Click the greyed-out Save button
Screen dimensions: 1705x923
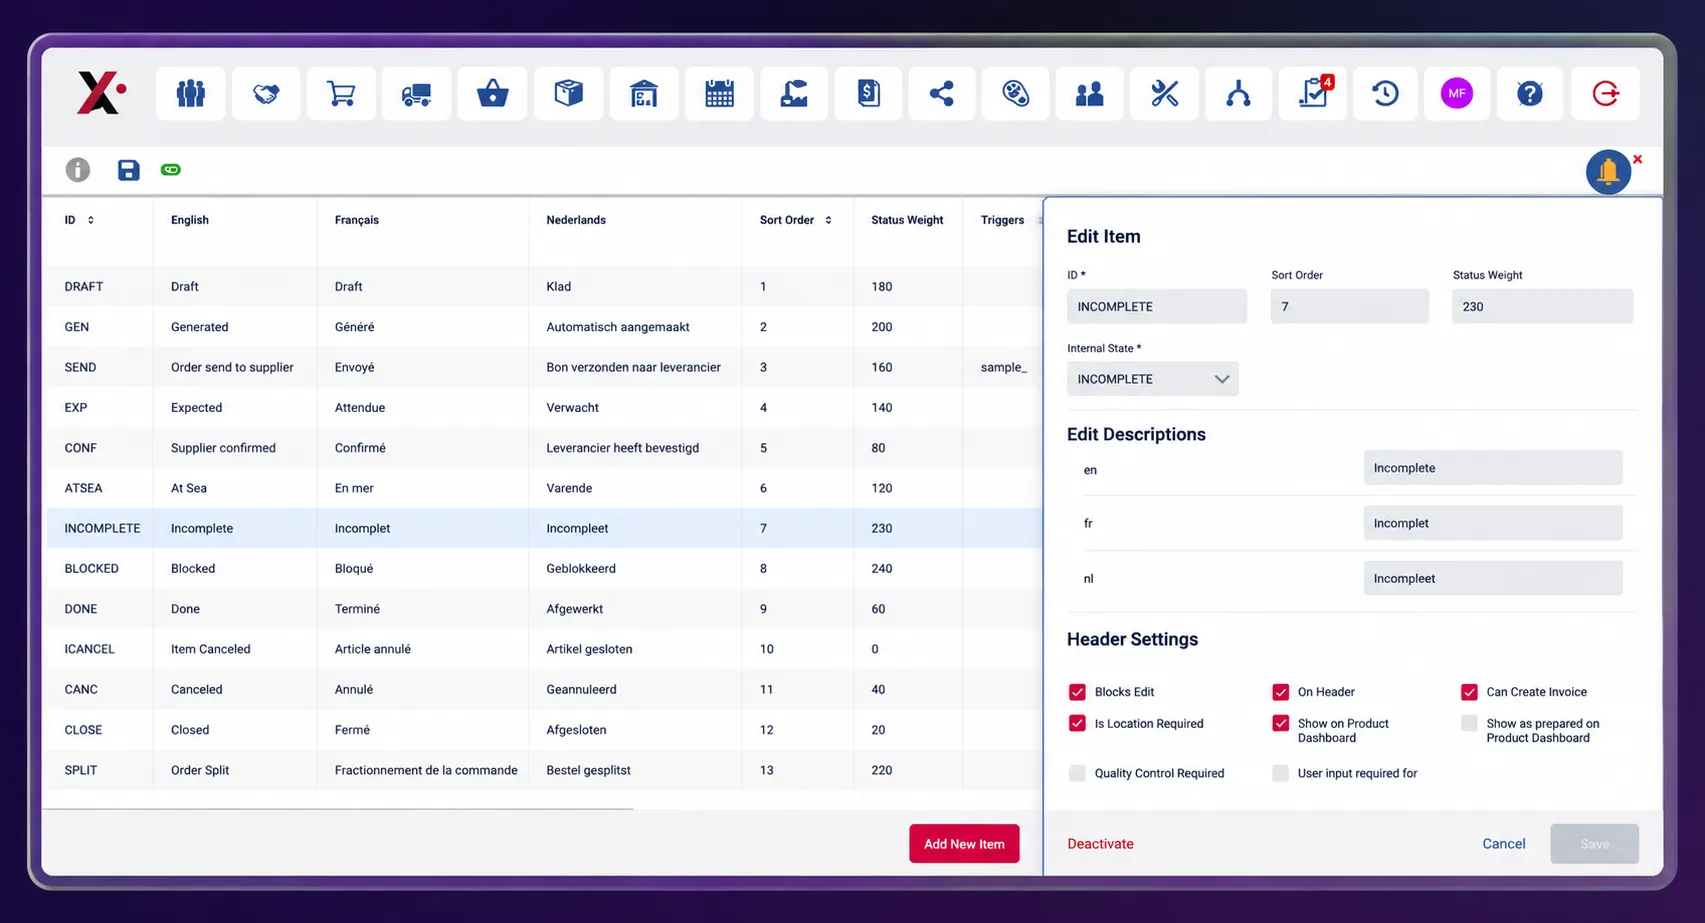1594,844
